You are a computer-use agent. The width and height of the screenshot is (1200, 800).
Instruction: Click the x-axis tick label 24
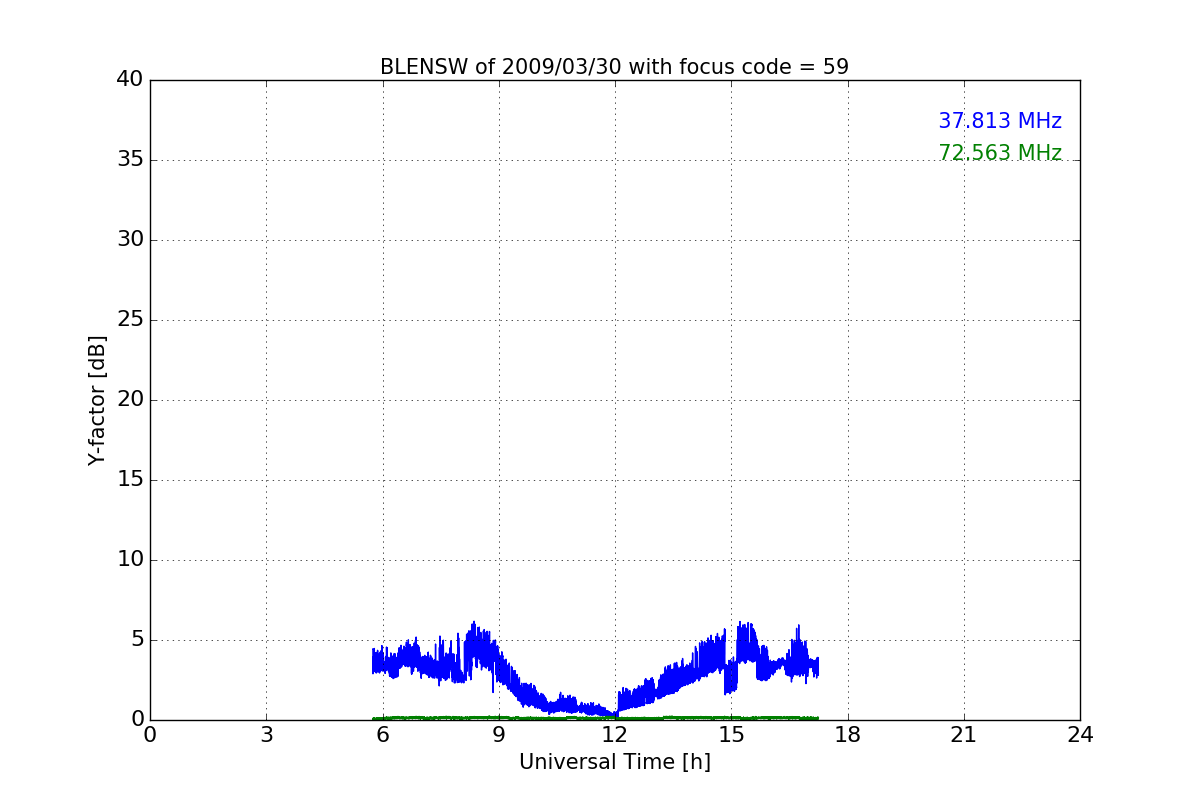[x=1080, y=735]
